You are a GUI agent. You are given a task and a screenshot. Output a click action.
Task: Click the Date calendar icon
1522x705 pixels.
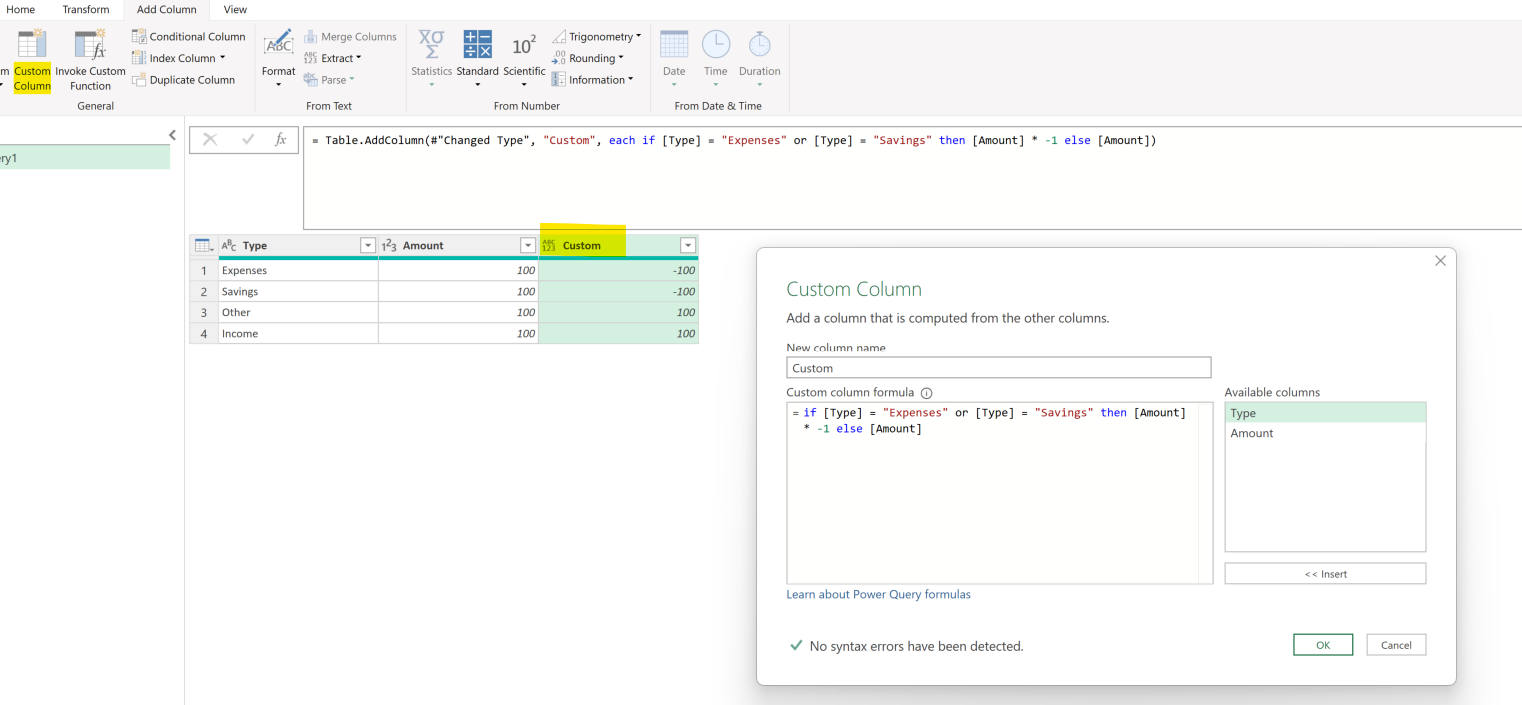click(x=674, y=44)
